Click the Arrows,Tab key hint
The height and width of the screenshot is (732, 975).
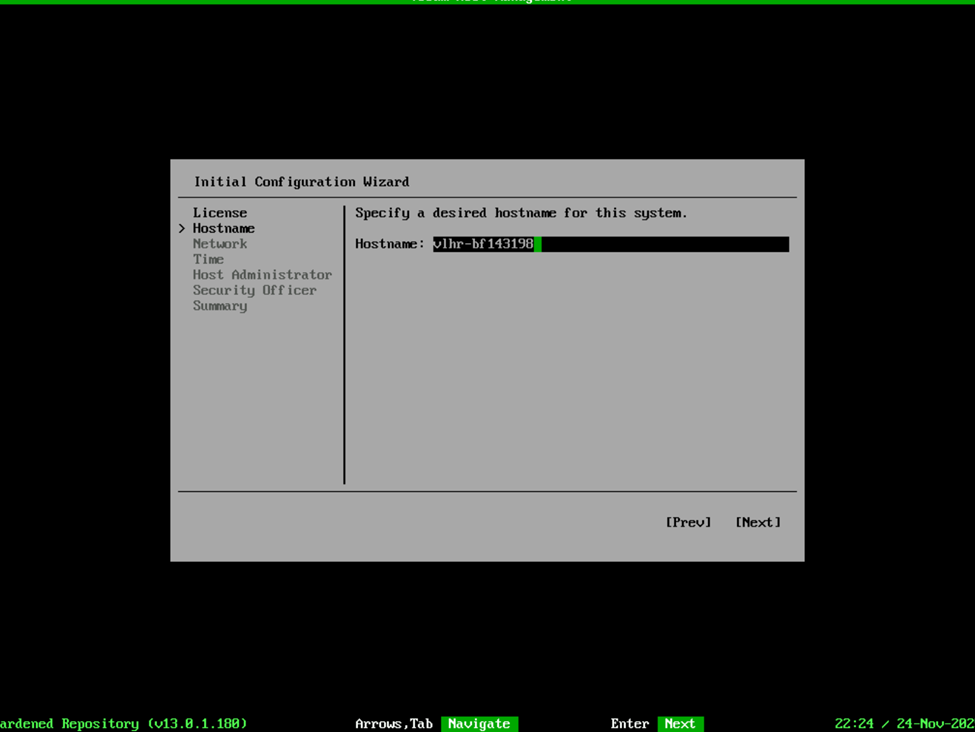tap(394, 723)
